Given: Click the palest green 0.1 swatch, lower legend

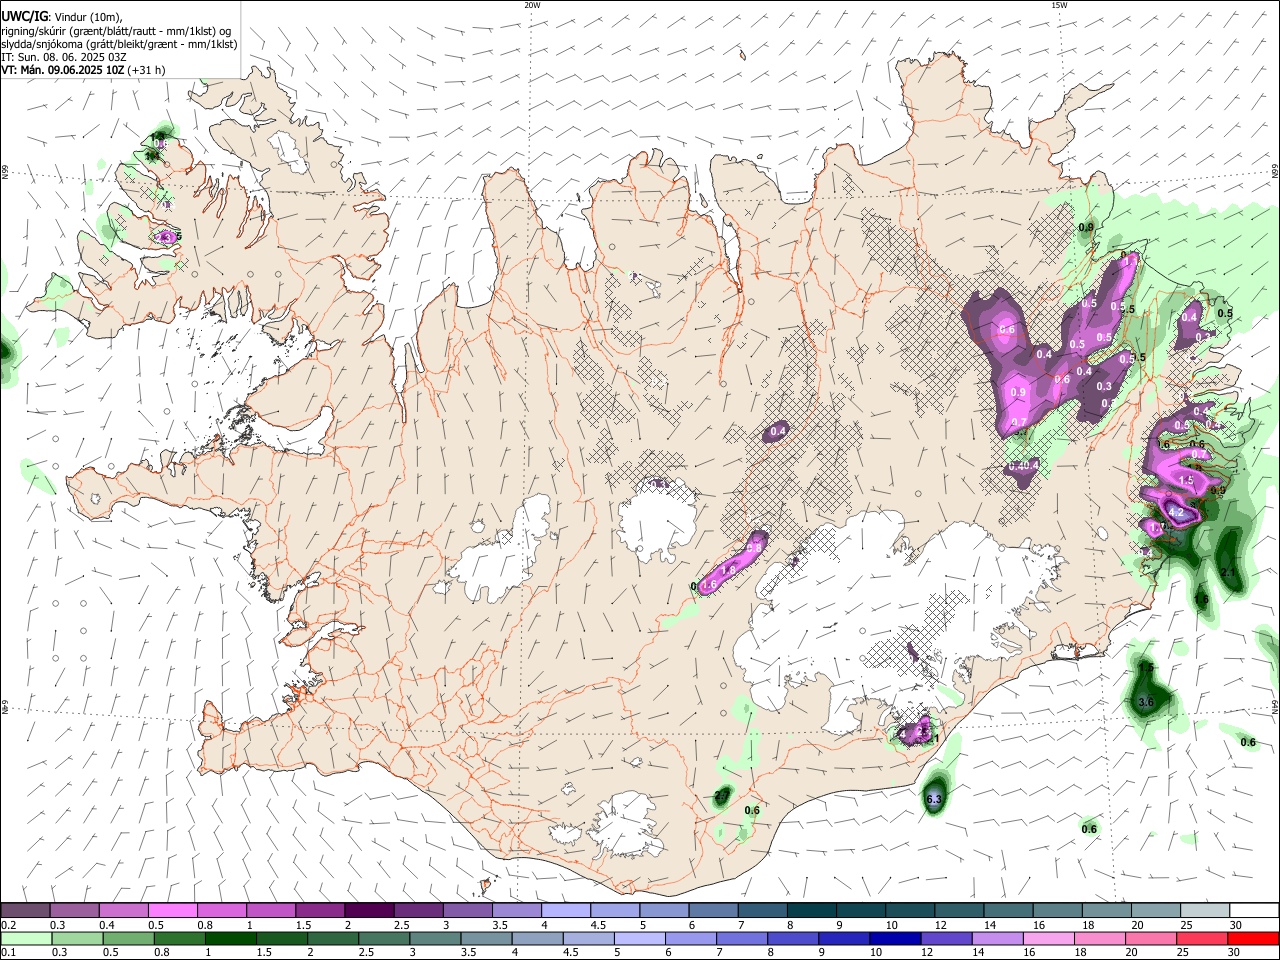Looking at the screenshot, I should click(x=27, y=939).
